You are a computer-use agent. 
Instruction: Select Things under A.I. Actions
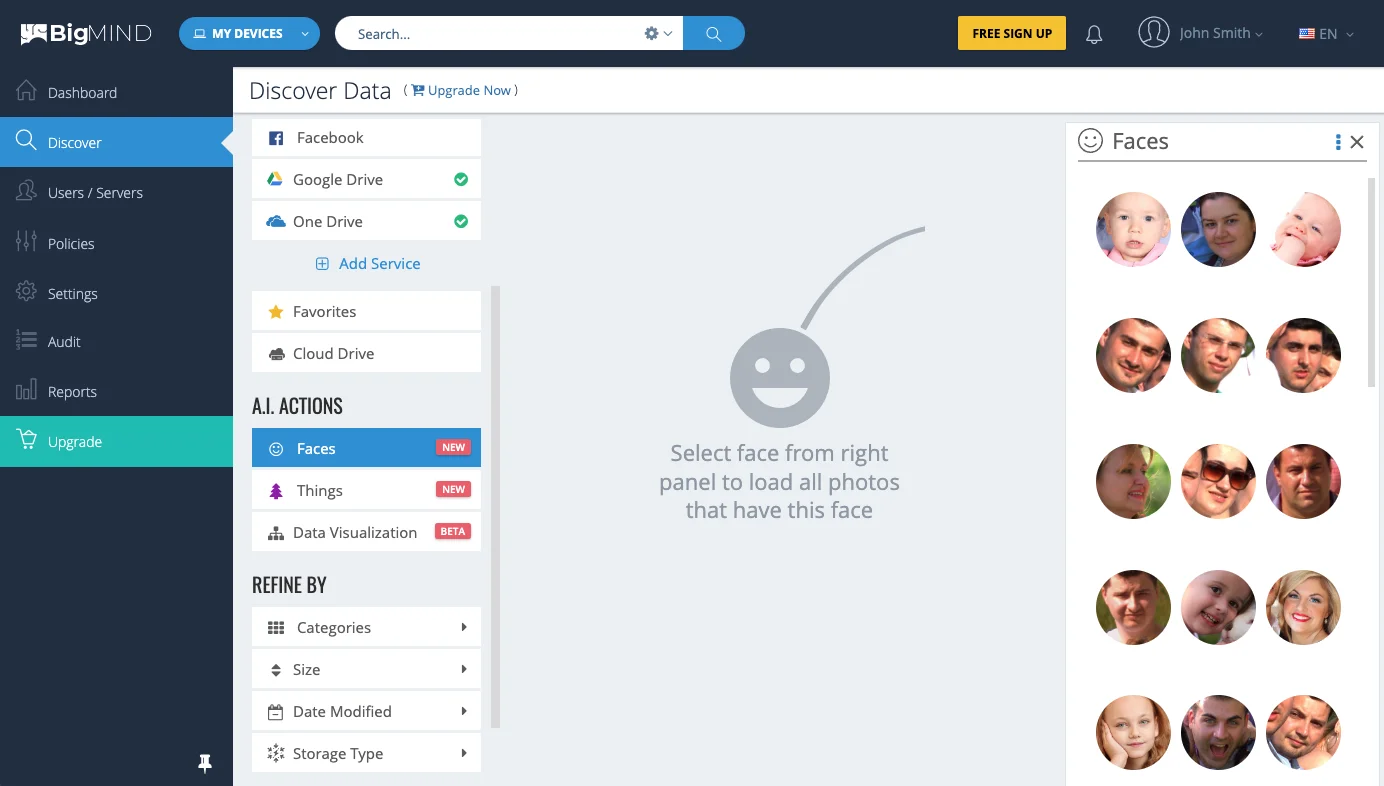tap(366, 490)
